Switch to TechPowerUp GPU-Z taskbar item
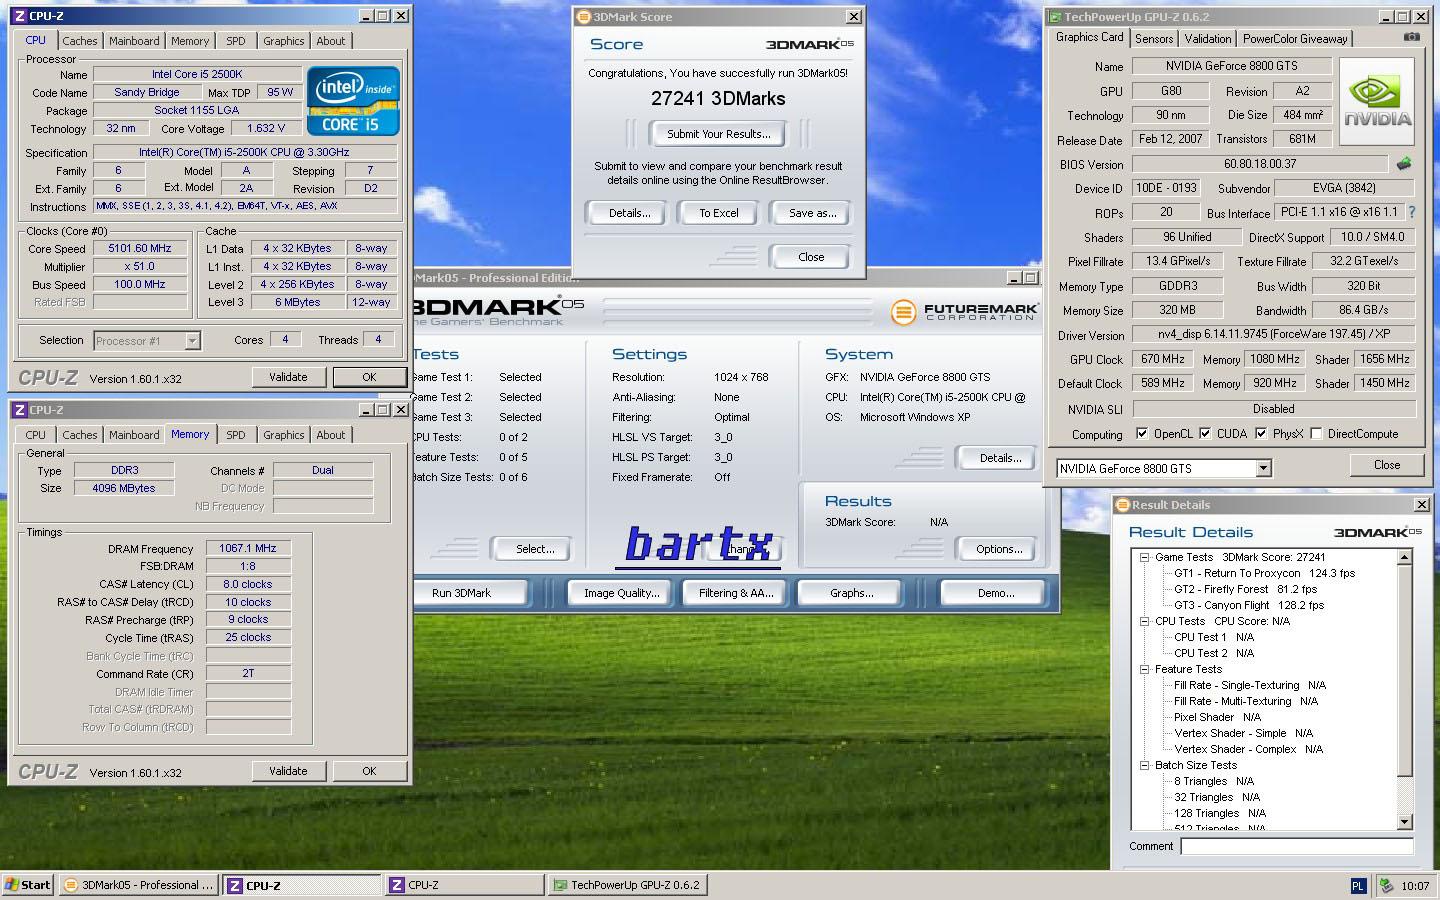1440x900 pixels. coord(627,885)
